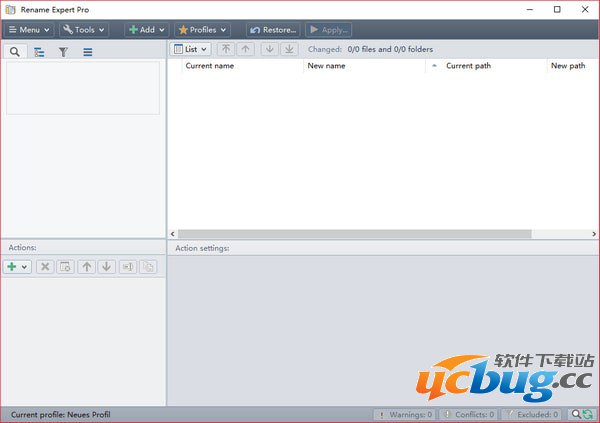Open the filter tab with funnel icon
The height and width of the screenshot is (423, 600).
coord(63,51)
